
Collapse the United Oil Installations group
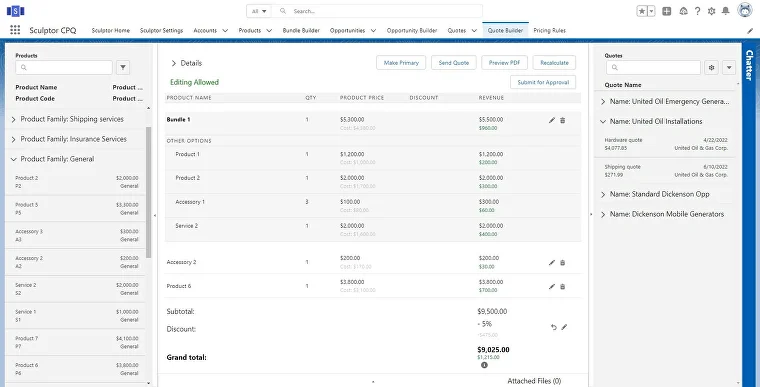(x=603, y=122)
